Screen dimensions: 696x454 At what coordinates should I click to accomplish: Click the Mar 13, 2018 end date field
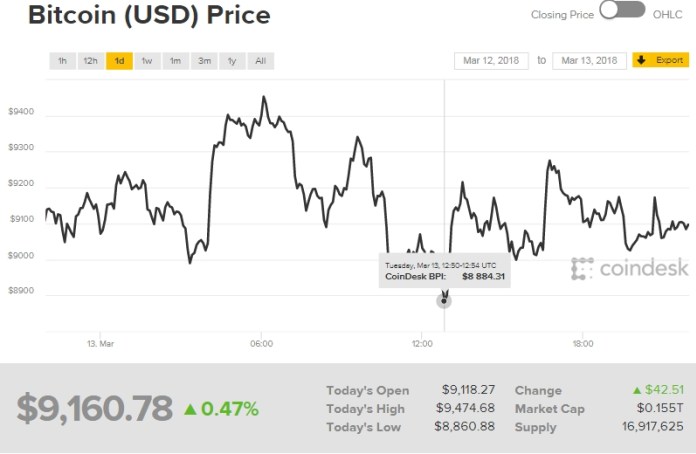589,61
